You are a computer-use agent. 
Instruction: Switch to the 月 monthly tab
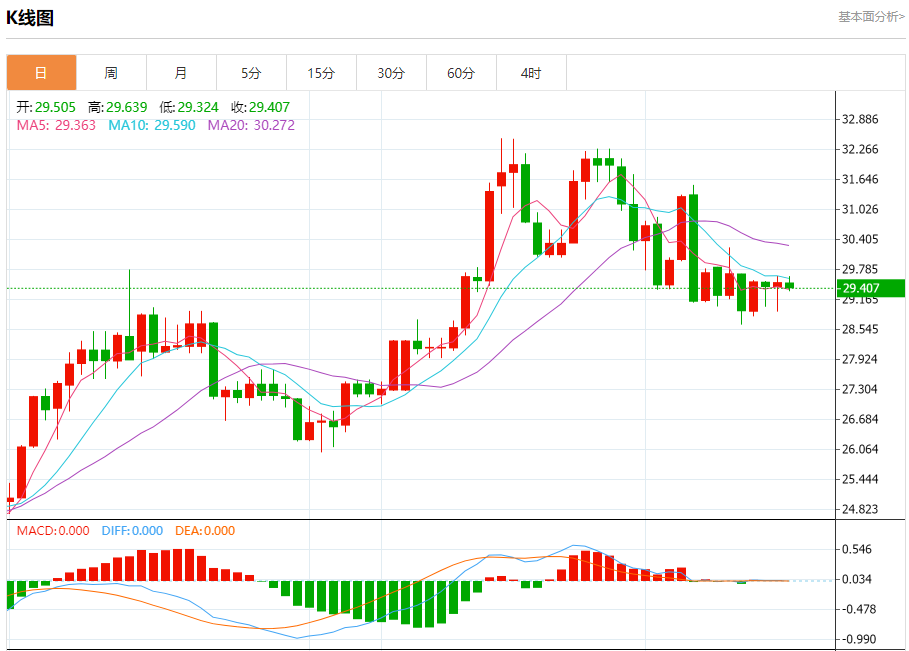[181, 73]
